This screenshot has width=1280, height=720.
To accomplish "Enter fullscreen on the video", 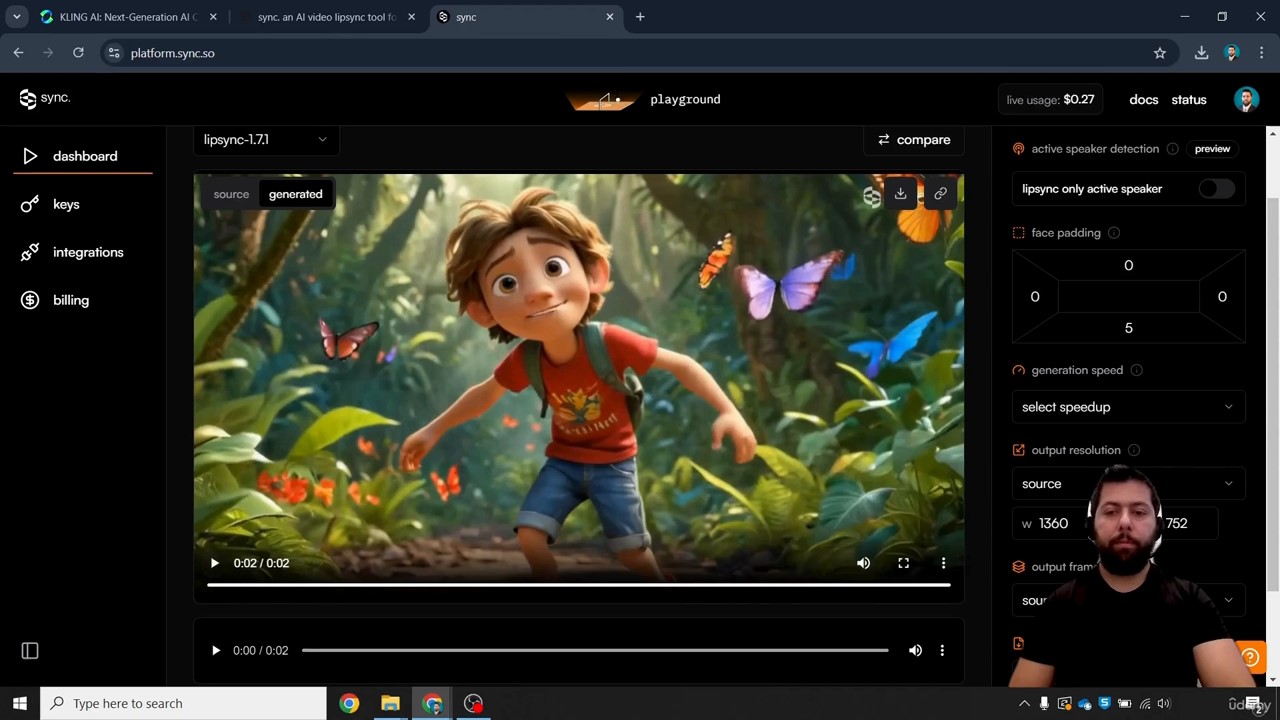I will coord(903,563).
